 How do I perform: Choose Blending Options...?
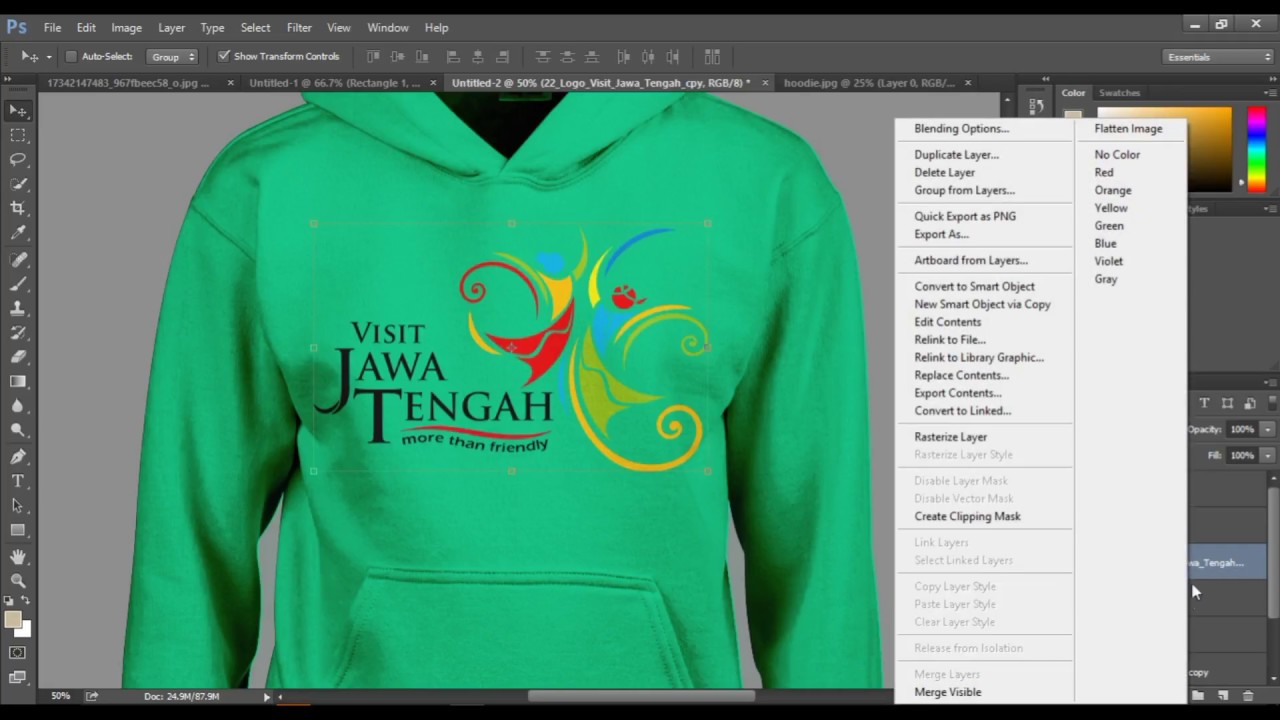pos(961,129)
